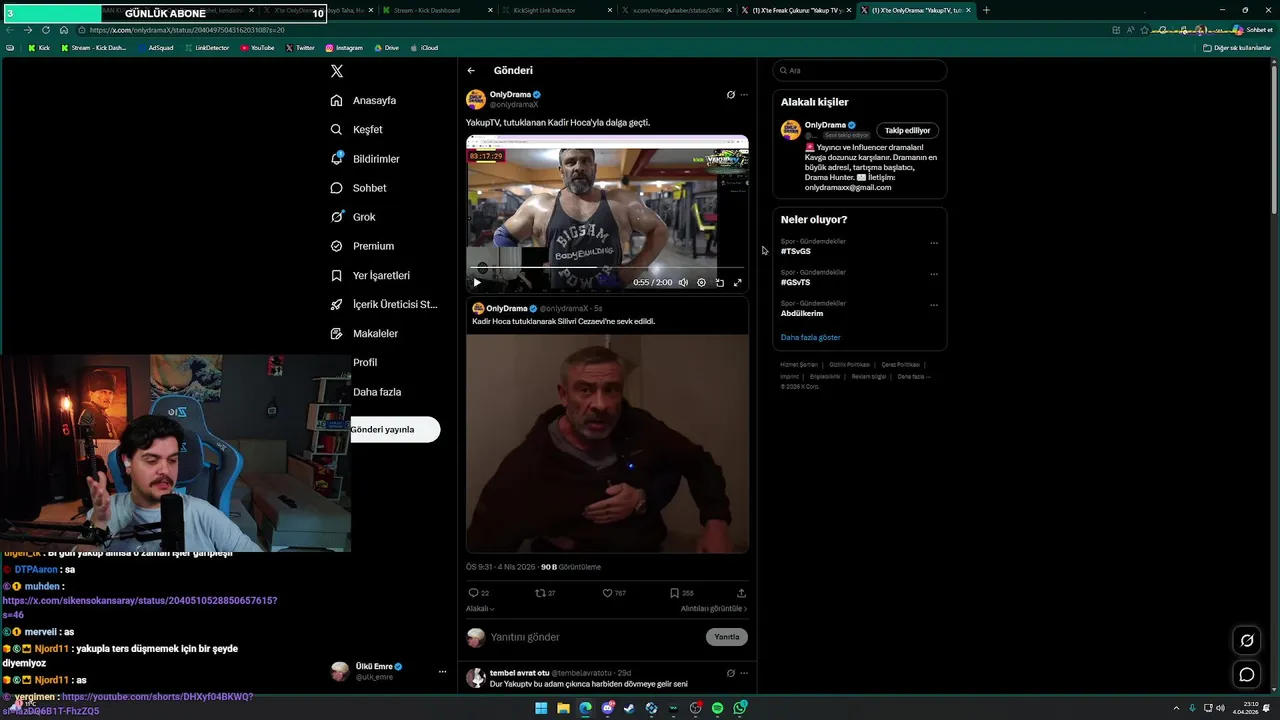Open Alakalı sort dropdown
The image size is (1280, 720).
[x=480, y=608]
